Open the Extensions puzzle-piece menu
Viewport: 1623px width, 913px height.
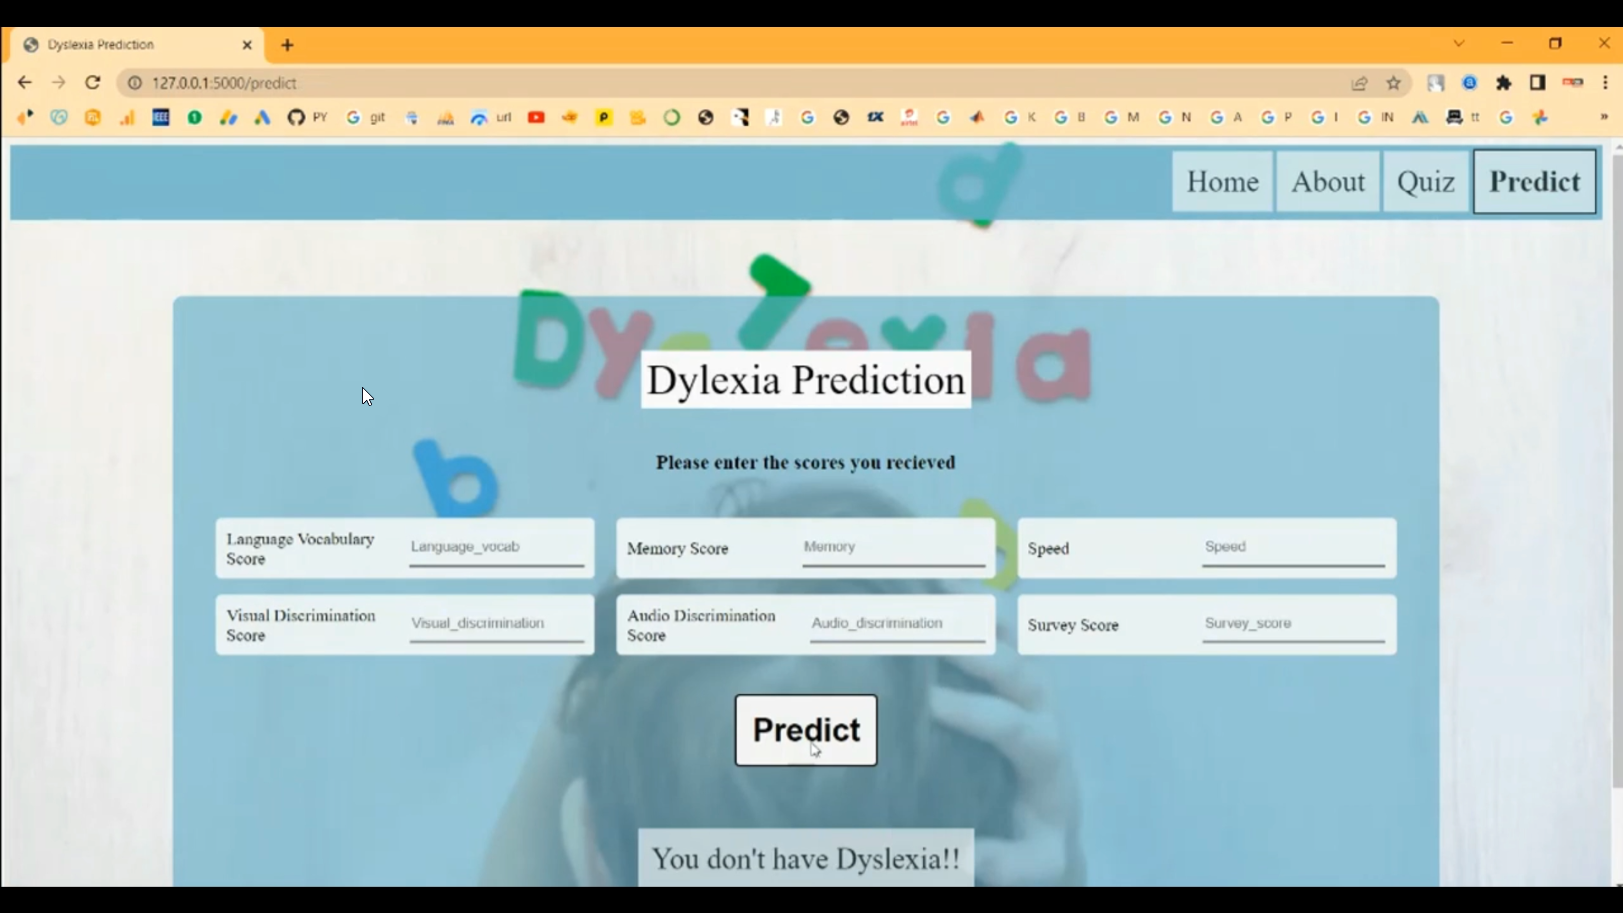[1504, 83]
